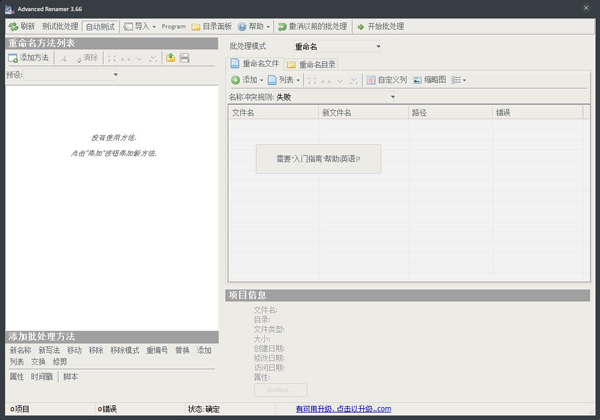The image size is (600, 420).
Task: Click move file up icon
Action: (326, 81)
